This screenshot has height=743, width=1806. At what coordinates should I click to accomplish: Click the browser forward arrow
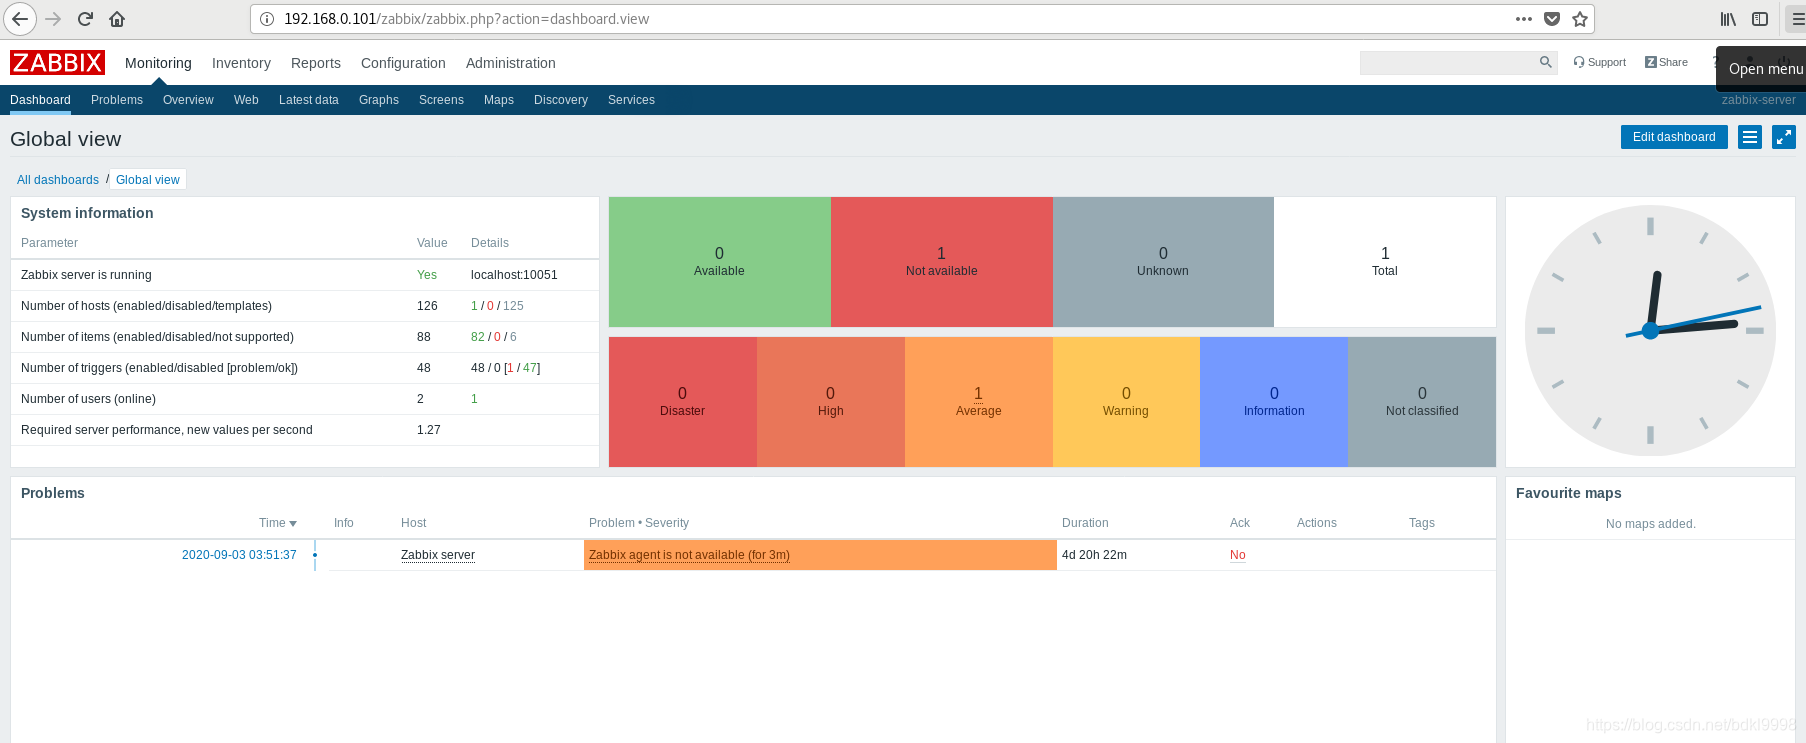point(53,19)
